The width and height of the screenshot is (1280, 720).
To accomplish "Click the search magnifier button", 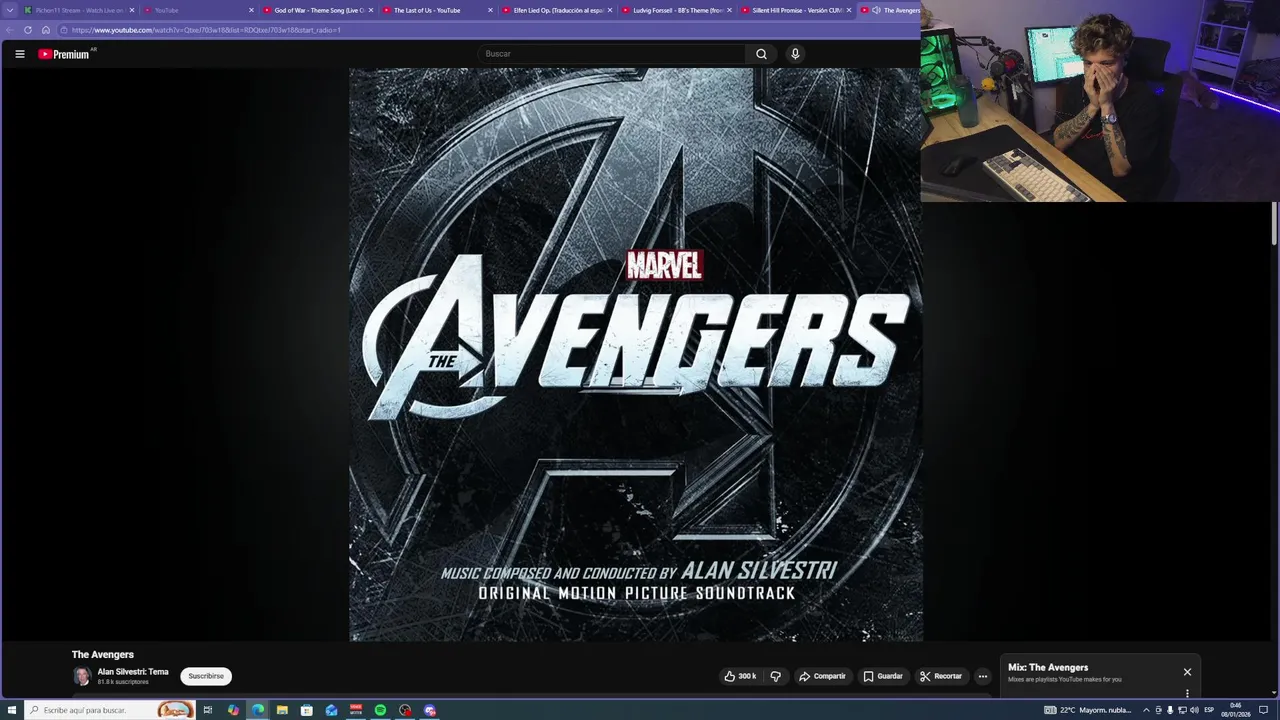I will tap(761, 54).
